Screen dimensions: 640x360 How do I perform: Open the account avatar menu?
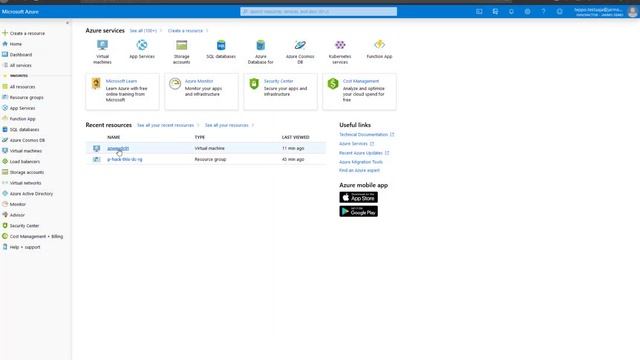(x=632, y=12)
